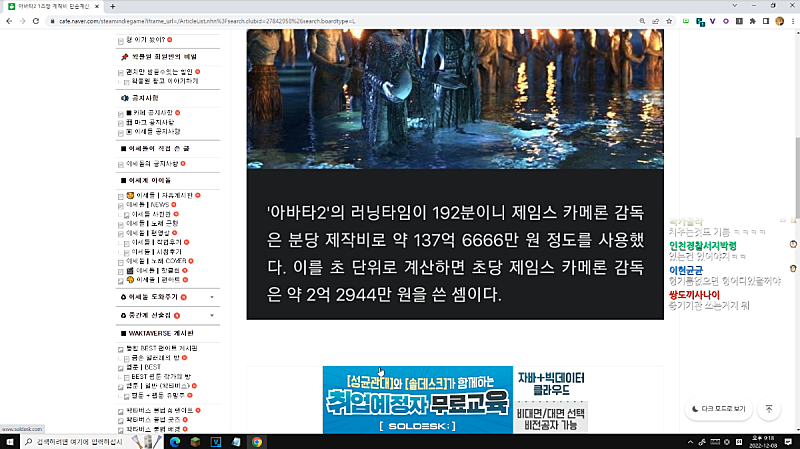
Task: Click chat username 인천경찰서지박령
Action: 703,246
